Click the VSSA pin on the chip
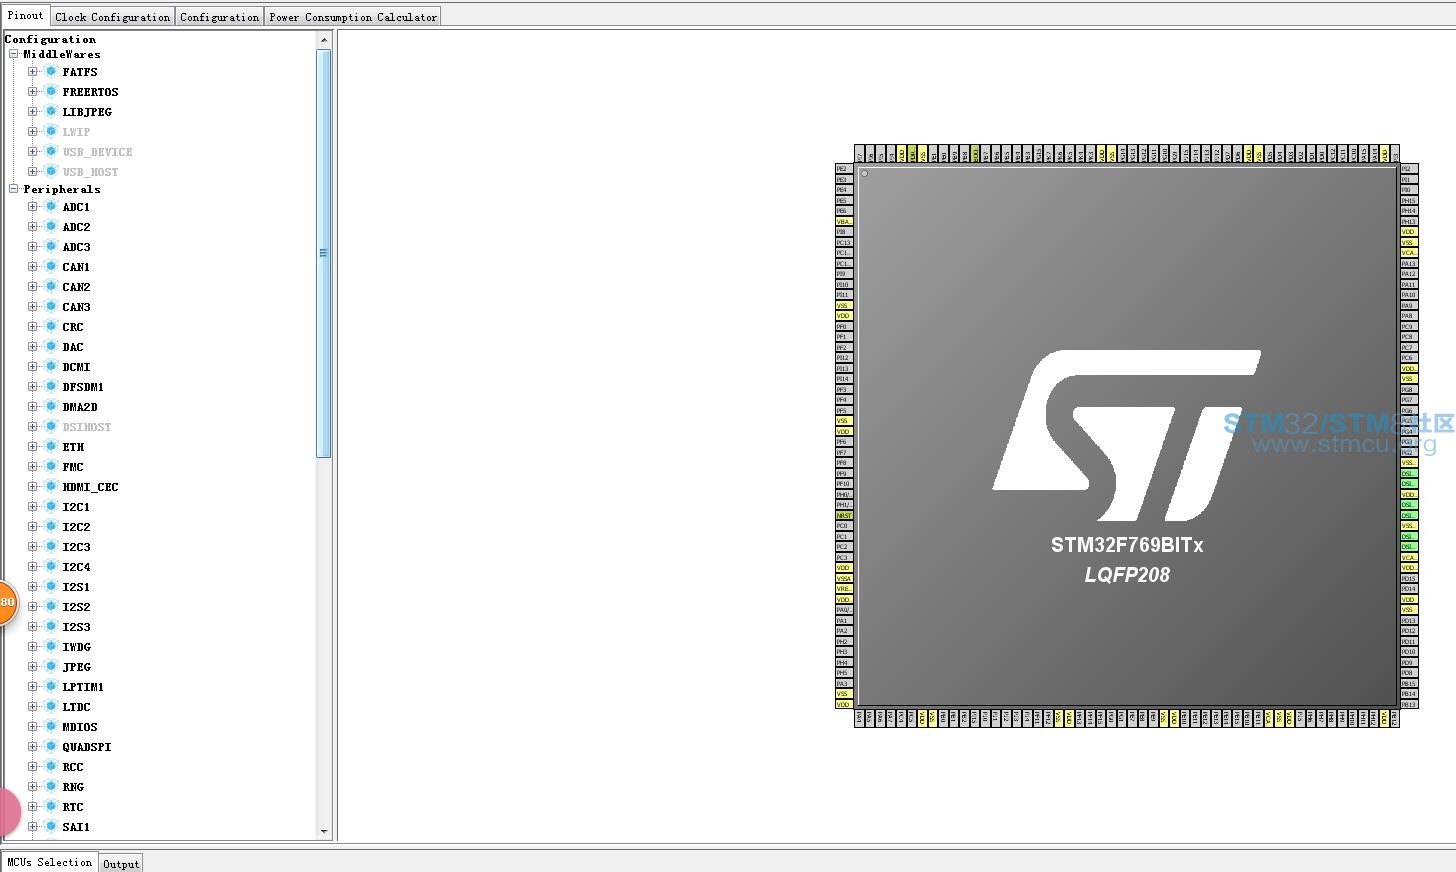 click(844, 579)
